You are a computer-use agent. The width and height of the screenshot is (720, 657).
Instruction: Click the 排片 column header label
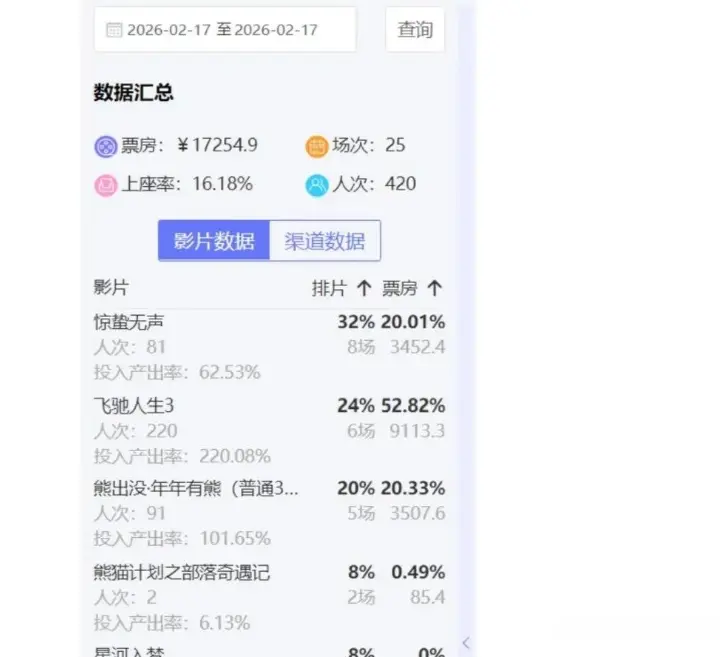(x=329, y=289)
